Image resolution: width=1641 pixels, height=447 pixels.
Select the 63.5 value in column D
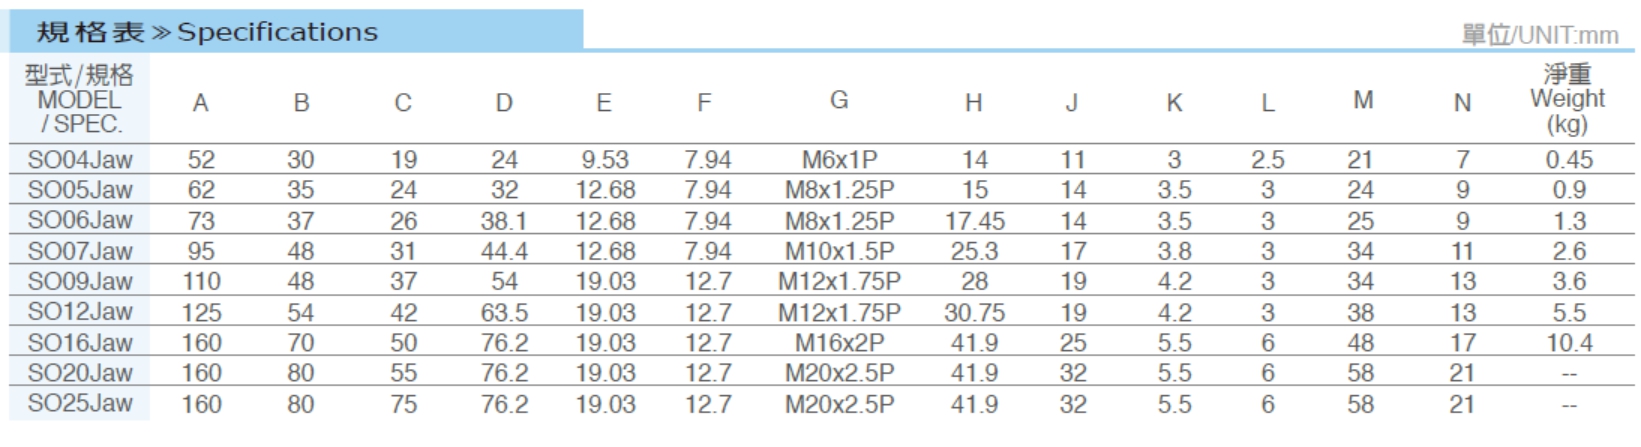504,312
